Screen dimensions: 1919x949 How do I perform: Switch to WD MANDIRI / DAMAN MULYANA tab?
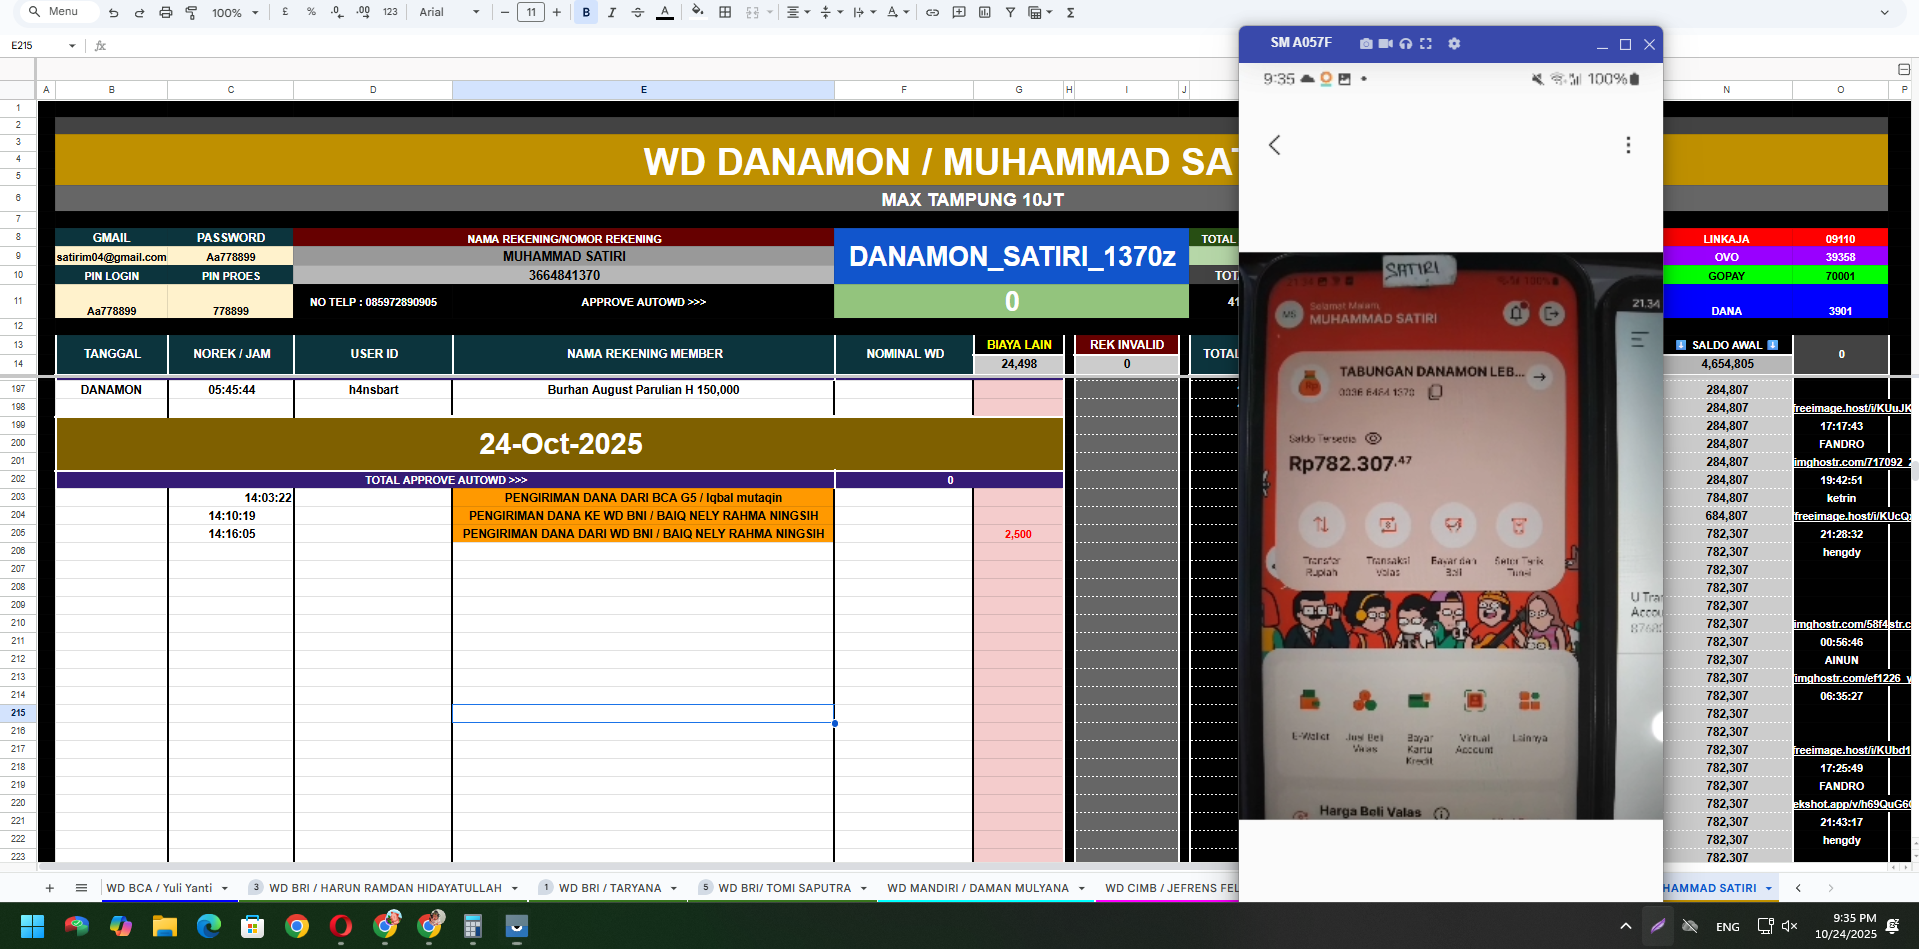point(977,888)
